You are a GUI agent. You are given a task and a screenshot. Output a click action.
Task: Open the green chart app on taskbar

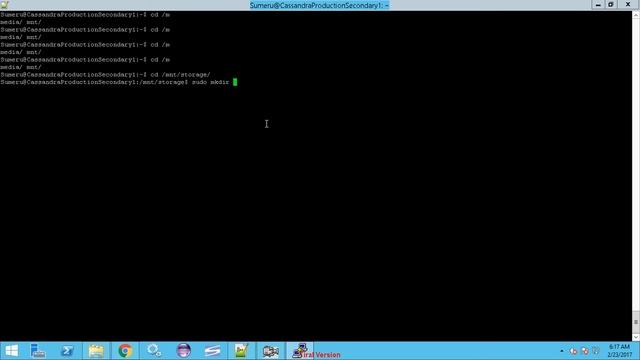(x=241, y=351)
